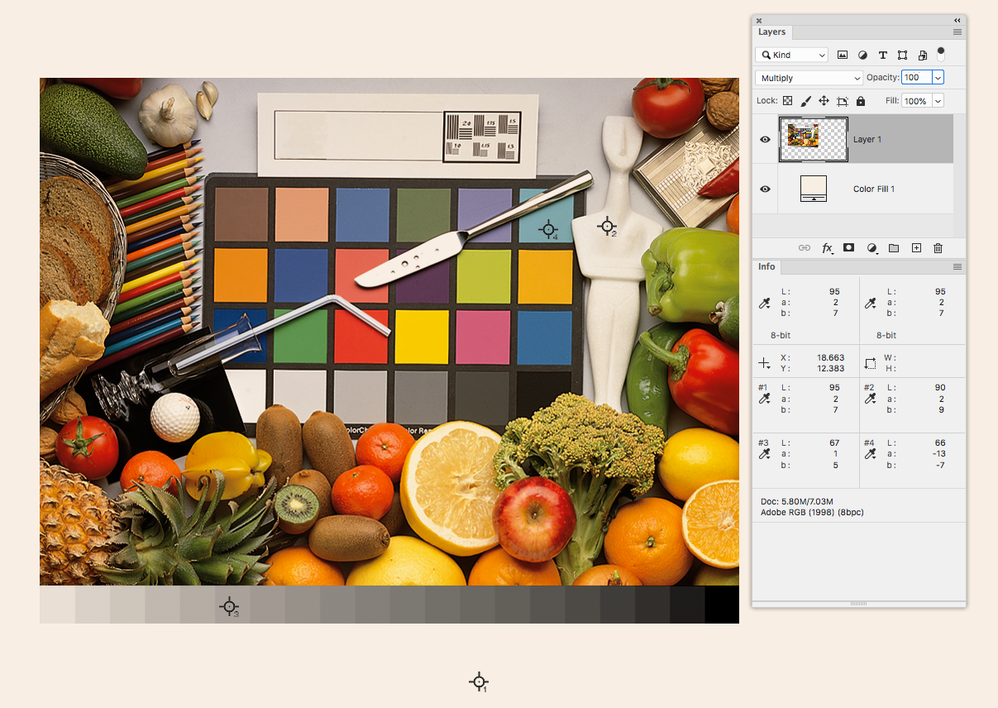The image size is (998, 708).
Task: Open the Multiply blend mode dropdown
Action: [808, 78]
